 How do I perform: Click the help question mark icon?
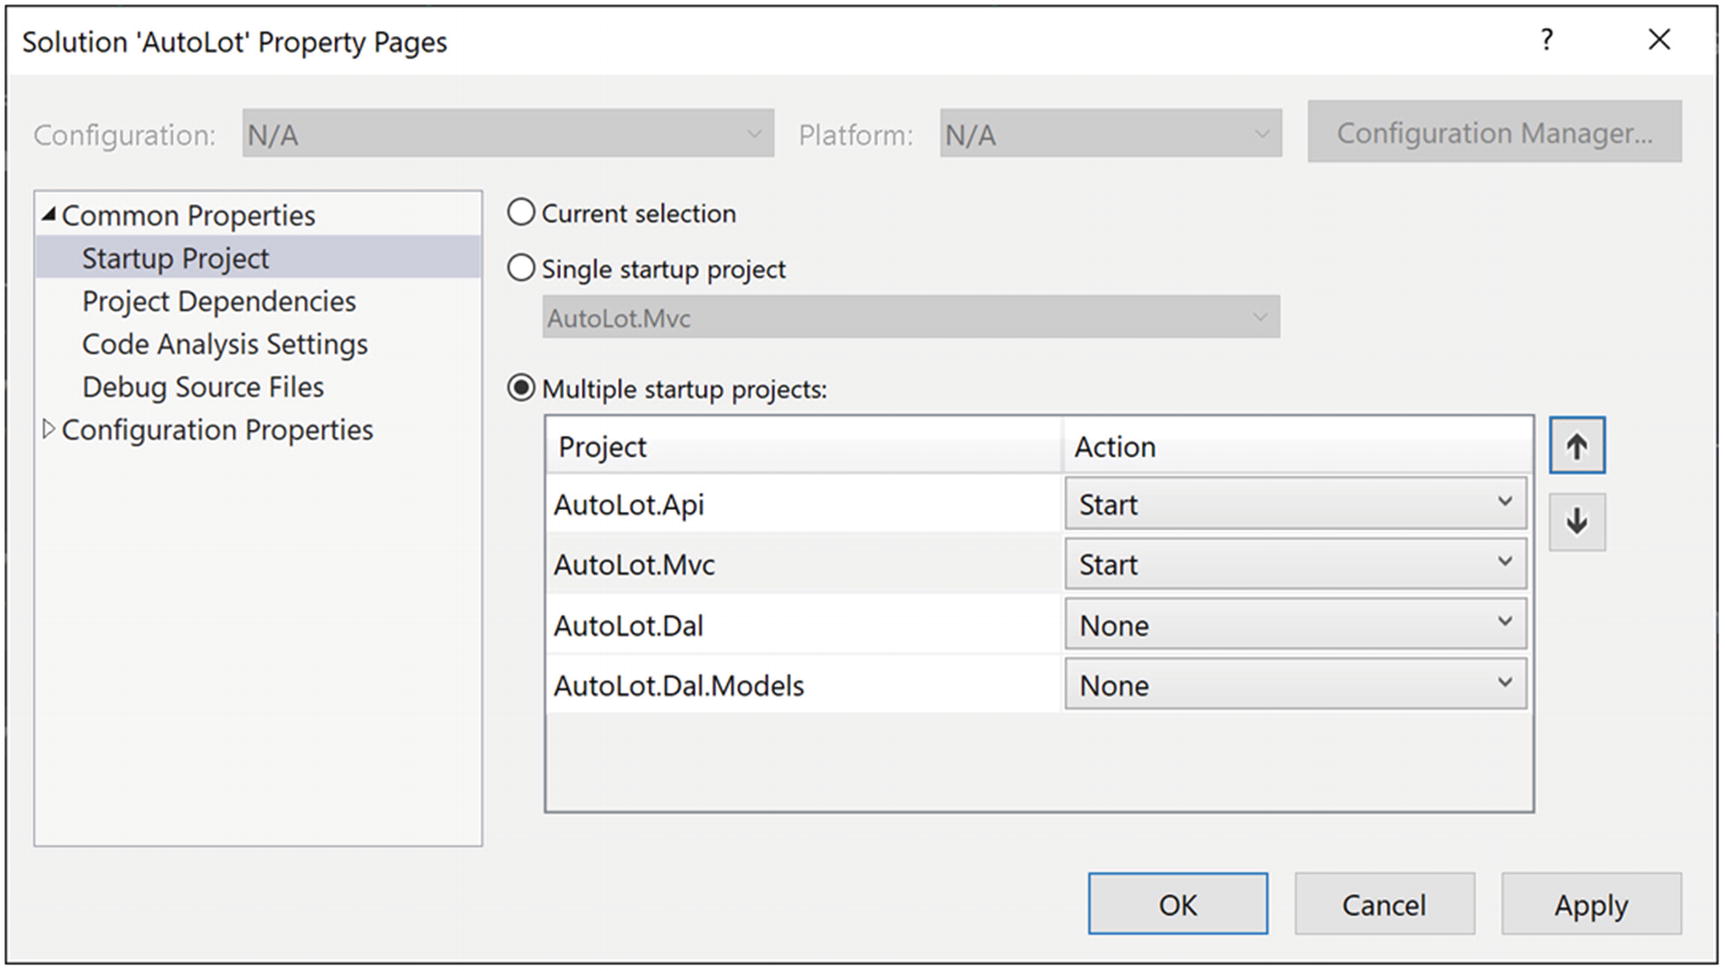(1546, 40)
